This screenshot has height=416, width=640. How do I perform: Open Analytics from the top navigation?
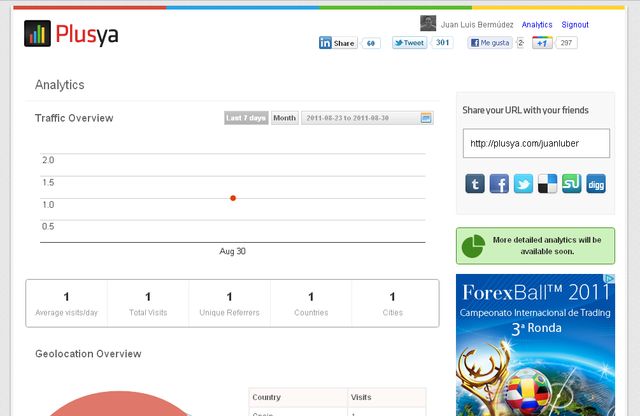click(537, 24)
